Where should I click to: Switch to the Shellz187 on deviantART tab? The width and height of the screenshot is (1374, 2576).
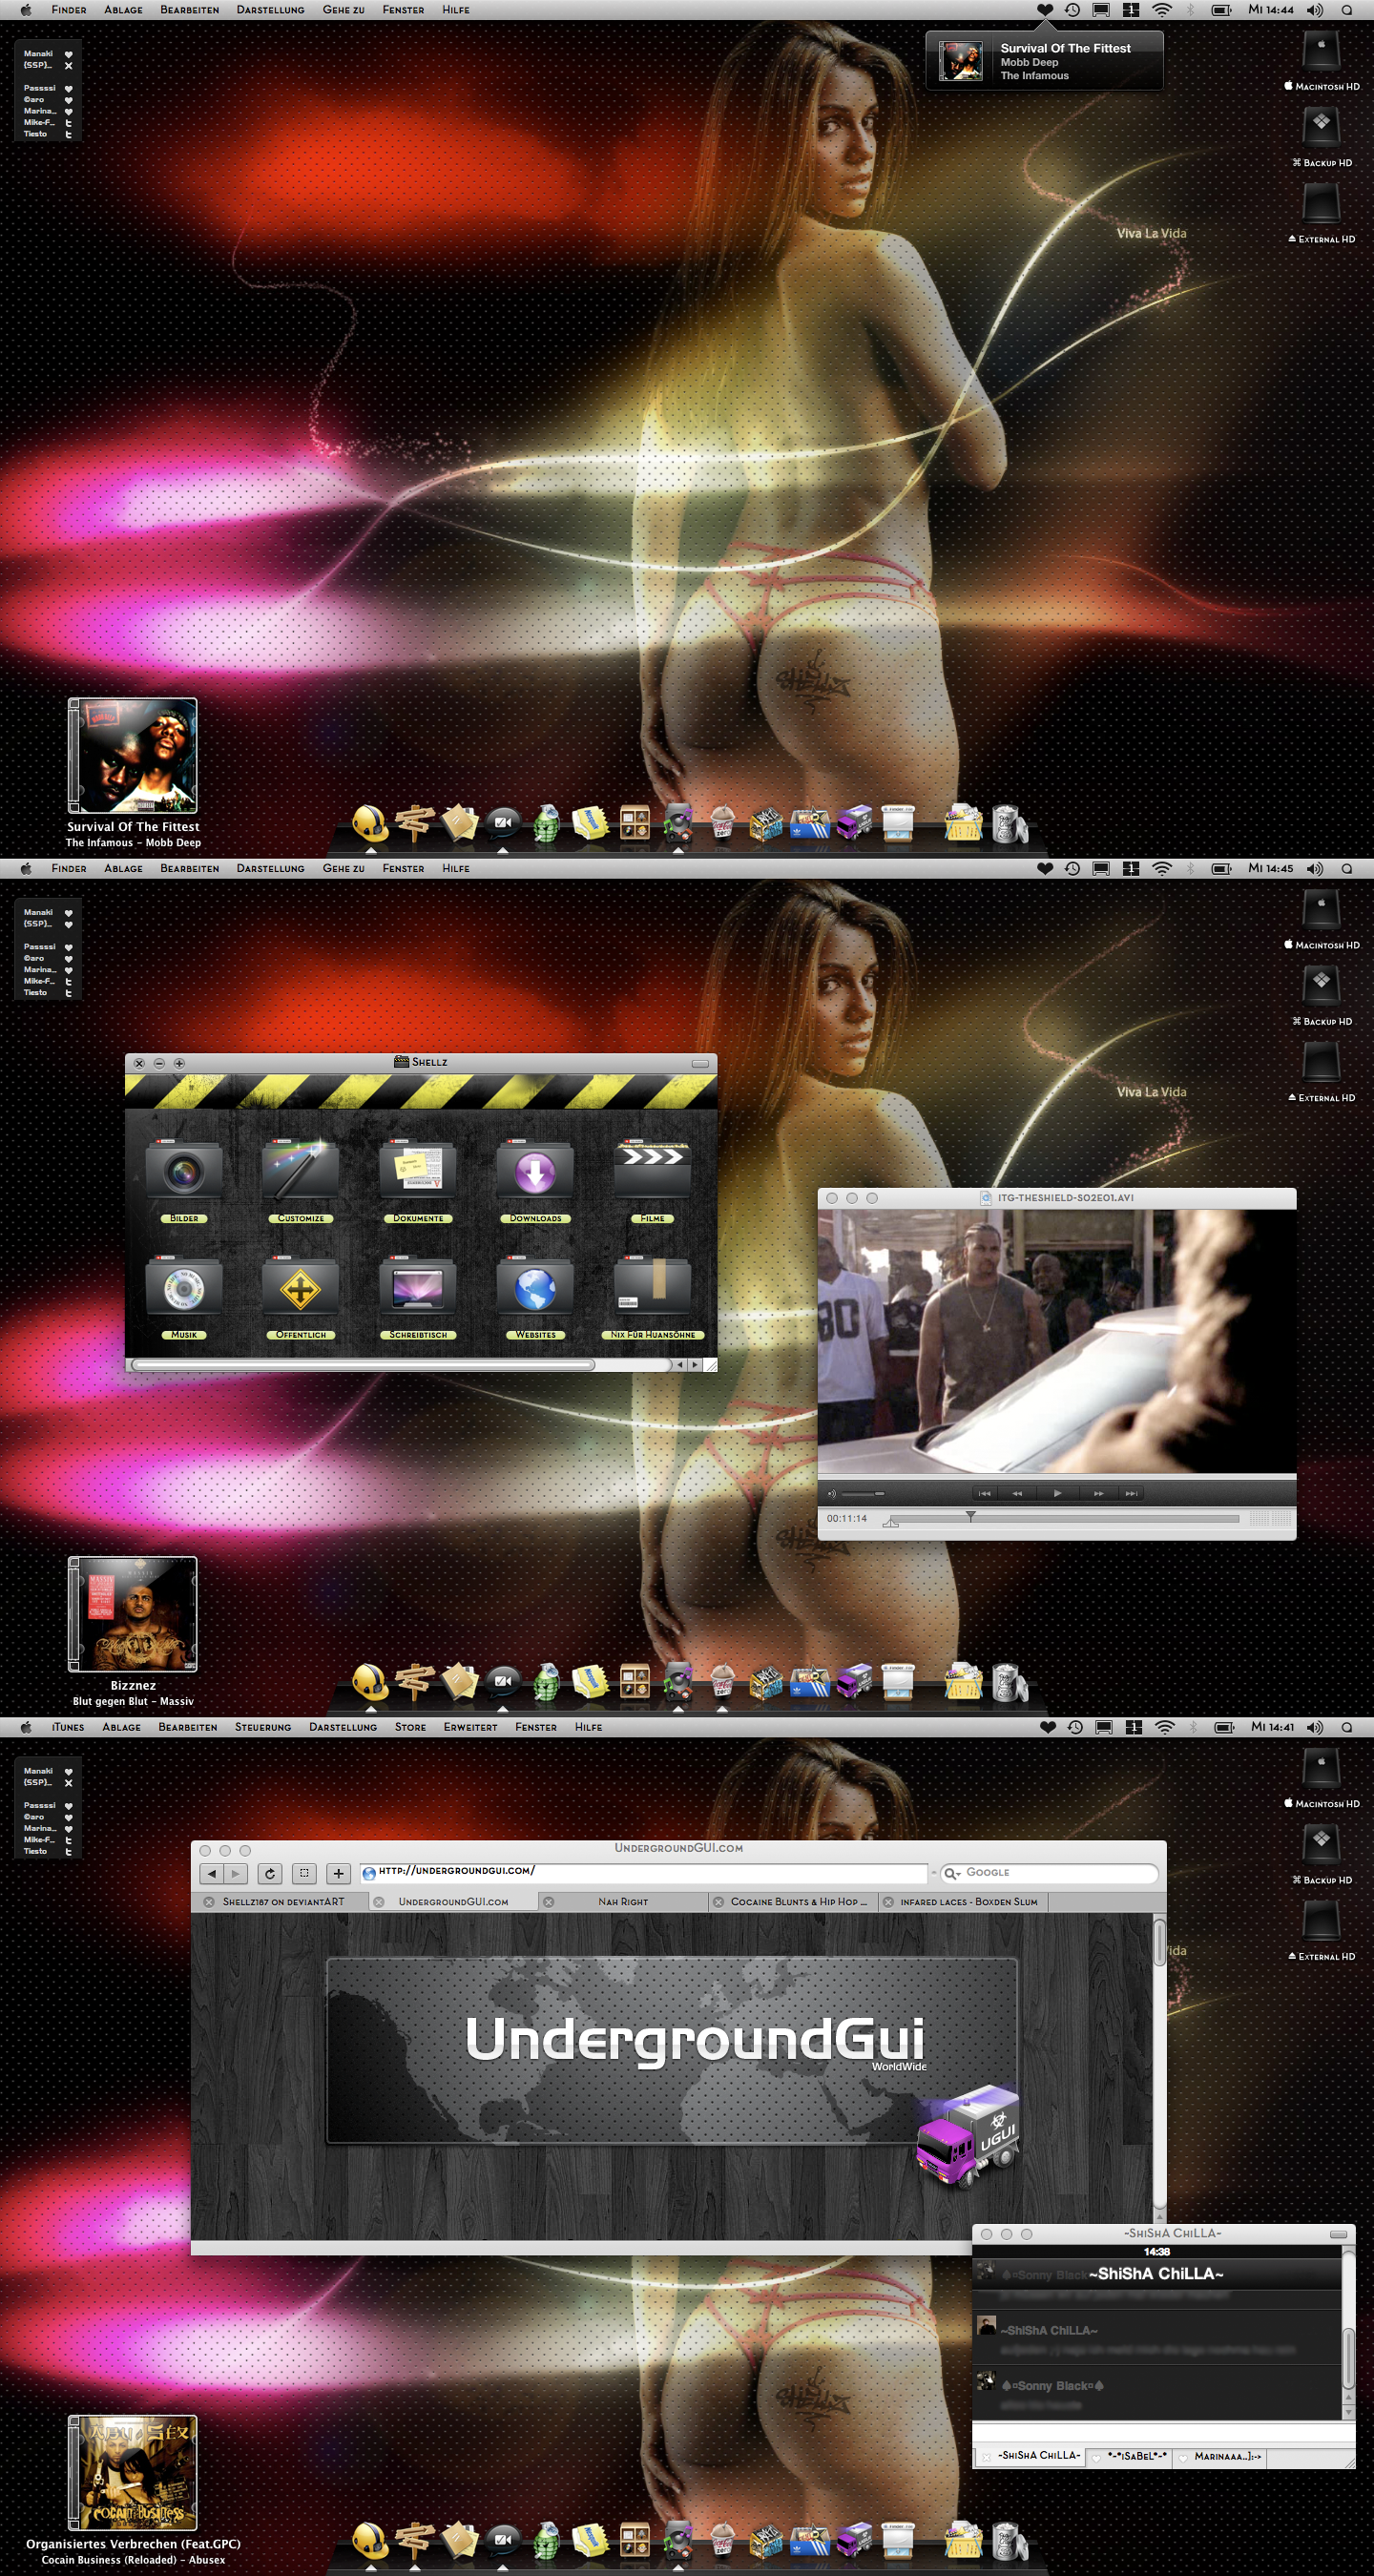coord(283,1901)
